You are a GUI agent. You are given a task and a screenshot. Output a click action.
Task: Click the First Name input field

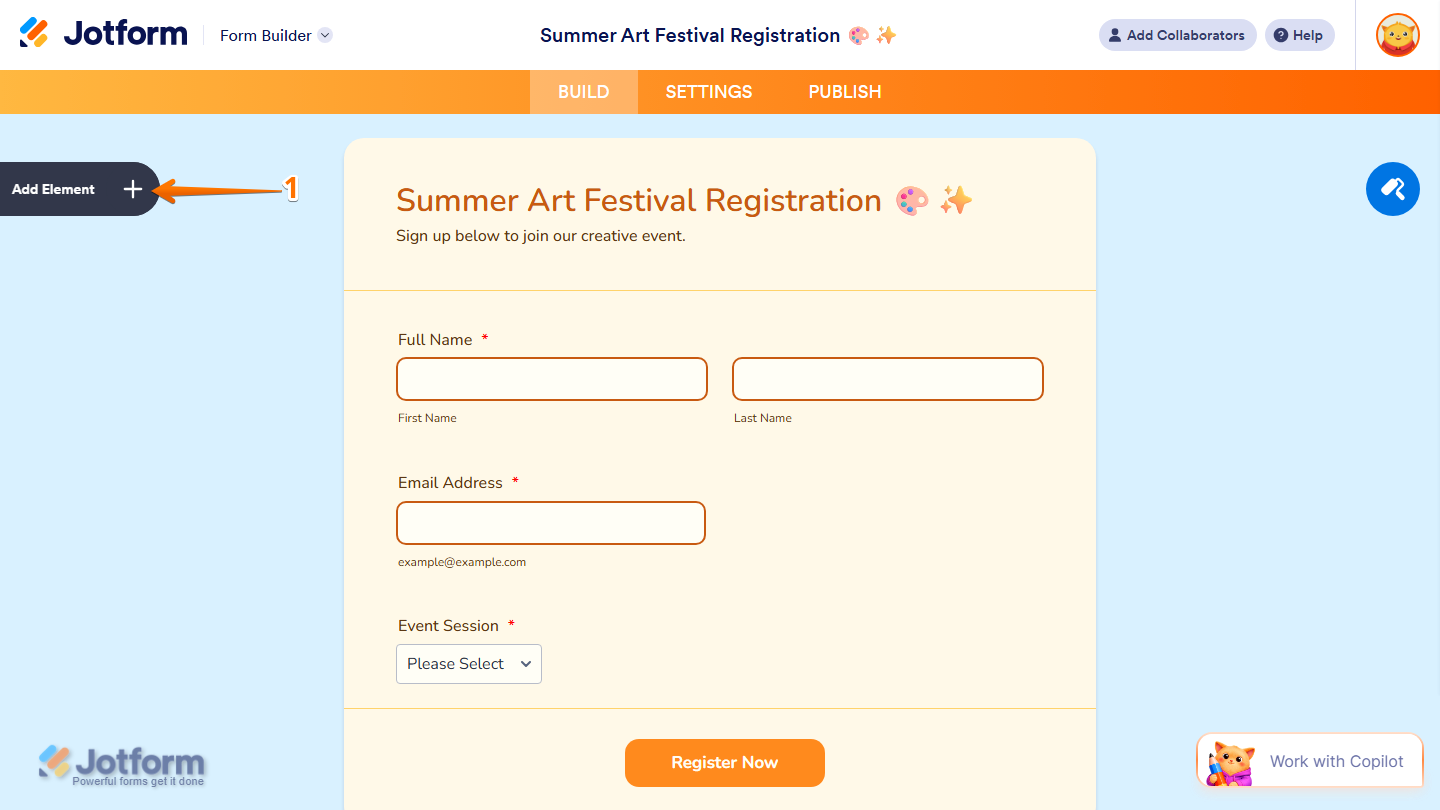(551, 379)
